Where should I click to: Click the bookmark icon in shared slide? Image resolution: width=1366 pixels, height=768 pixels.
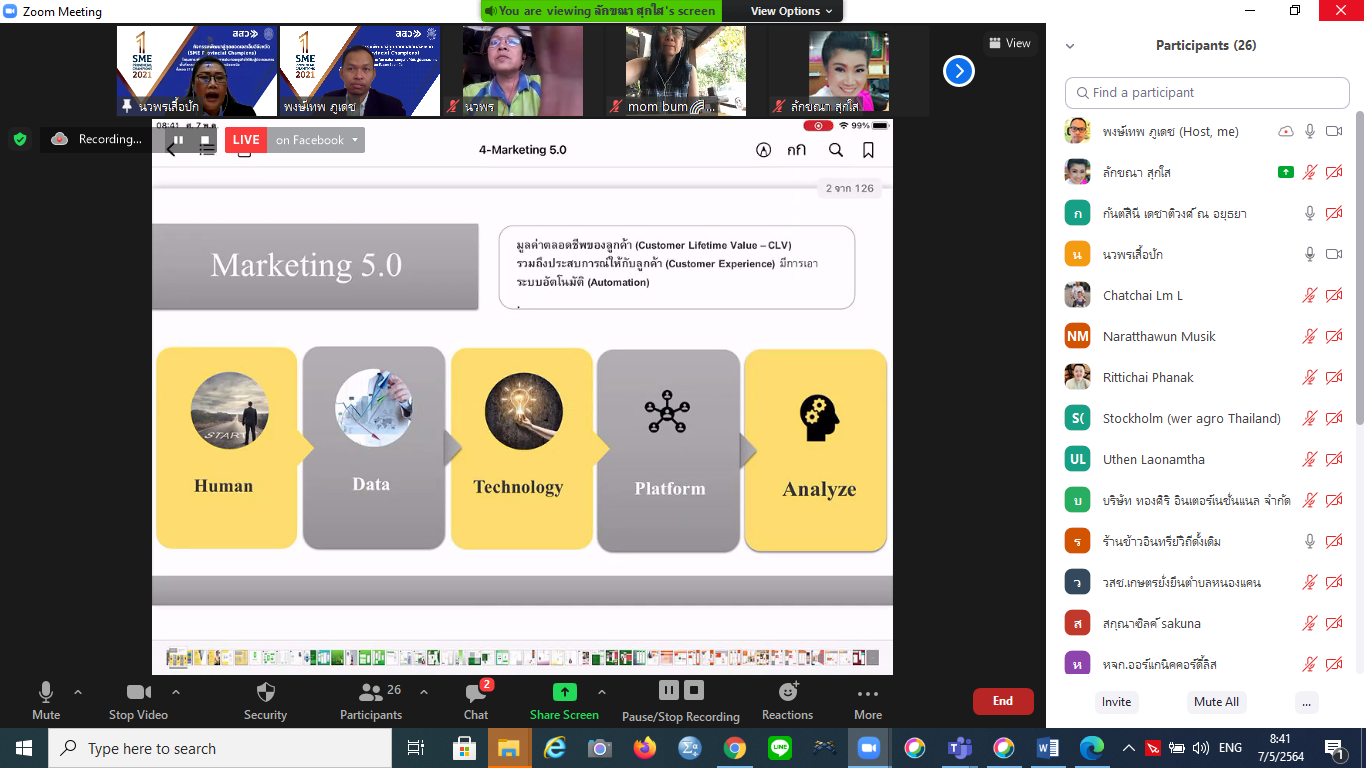[x=868, y=150]
